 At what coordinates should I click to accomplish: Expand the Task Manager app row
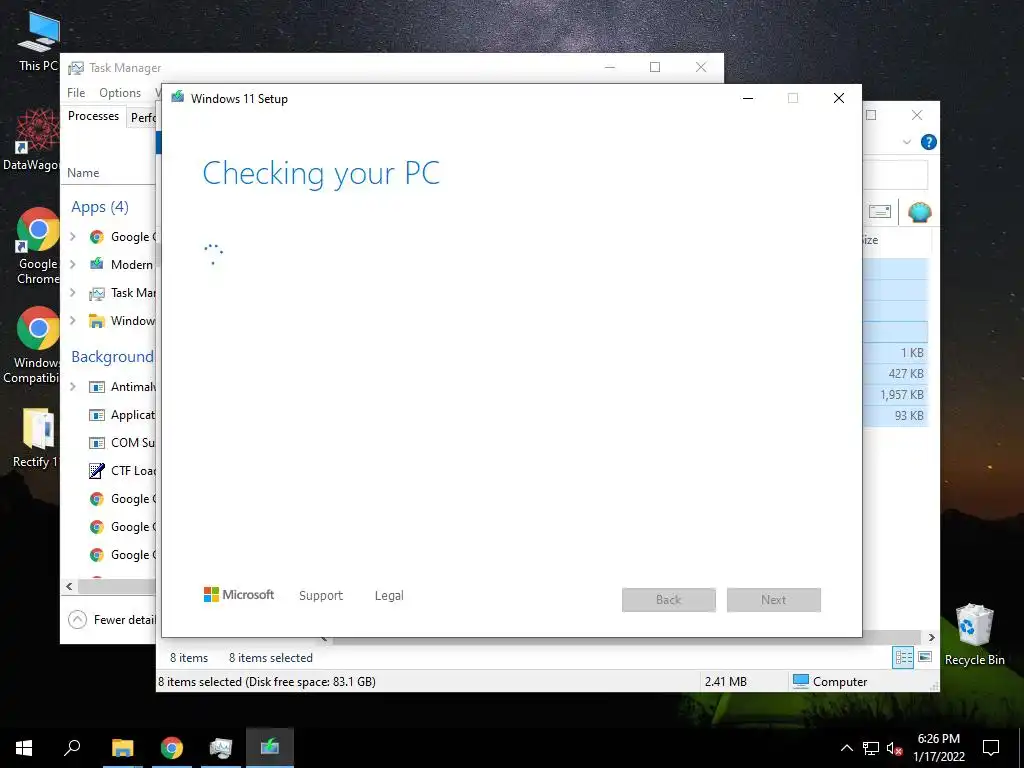(x=73, y=293)
